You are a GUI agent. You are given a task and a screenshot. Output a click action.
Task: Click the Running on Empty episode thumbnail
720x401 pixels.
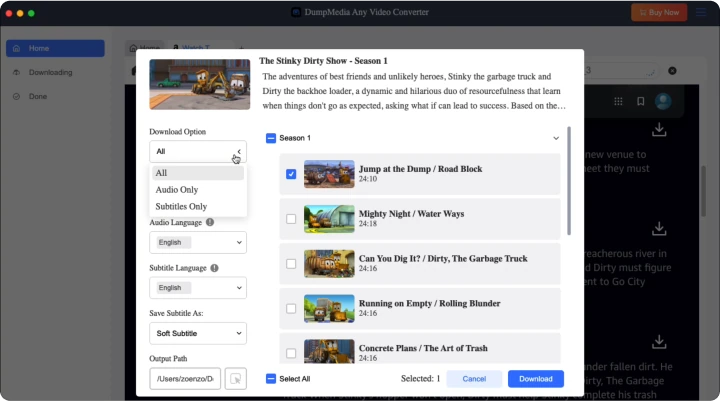coord(329,308)
